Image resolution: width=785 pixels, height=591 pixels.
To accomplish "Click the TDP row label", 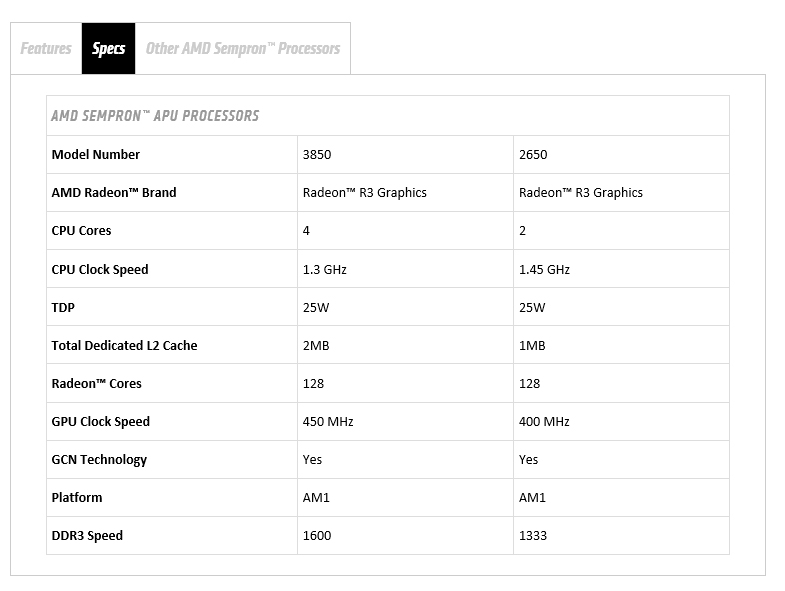I will pos(64,308).
